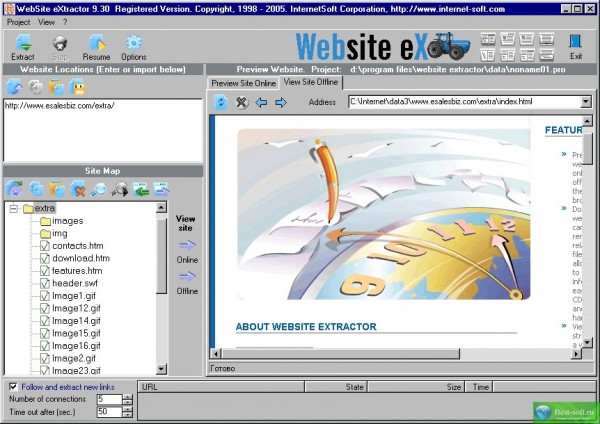
Task: Click the Number of connections input field
Action: pos(109,399)
